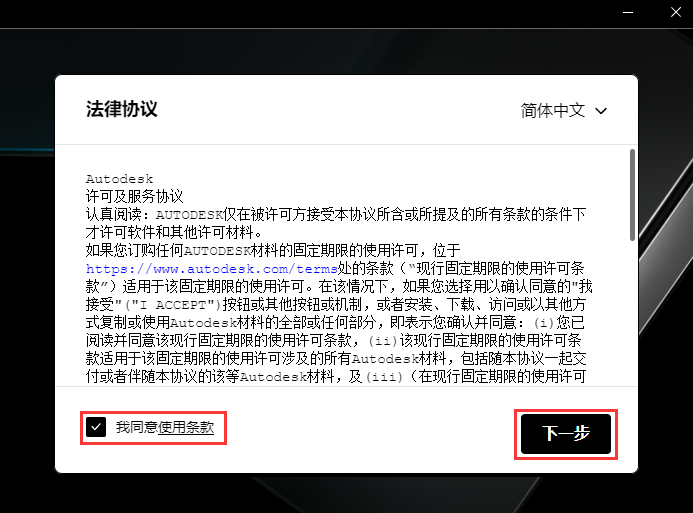This screenshot has width=693, height=513.
Task: Click the license text scrollbar thumb
Action: 631,195
